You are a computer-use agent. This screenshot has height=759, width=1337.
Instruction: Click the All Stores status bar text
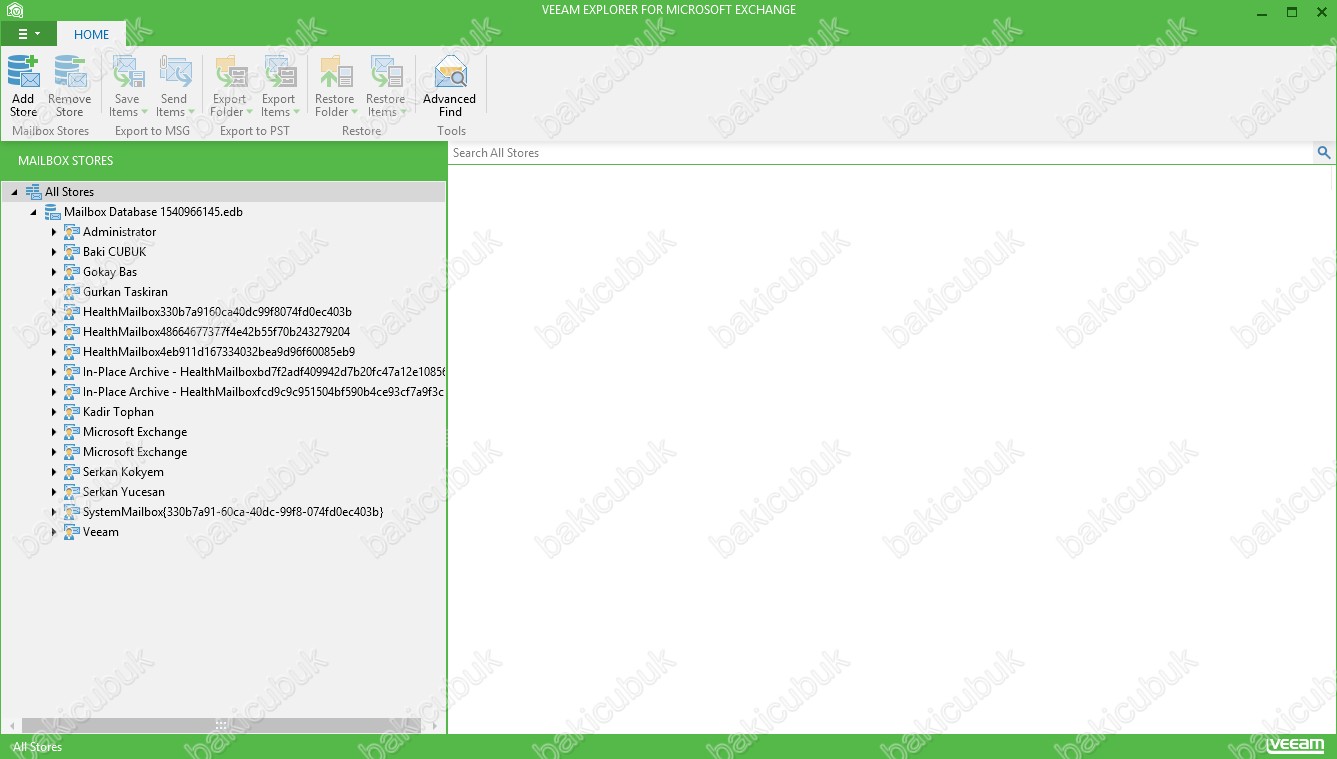(x=38, y=747)
